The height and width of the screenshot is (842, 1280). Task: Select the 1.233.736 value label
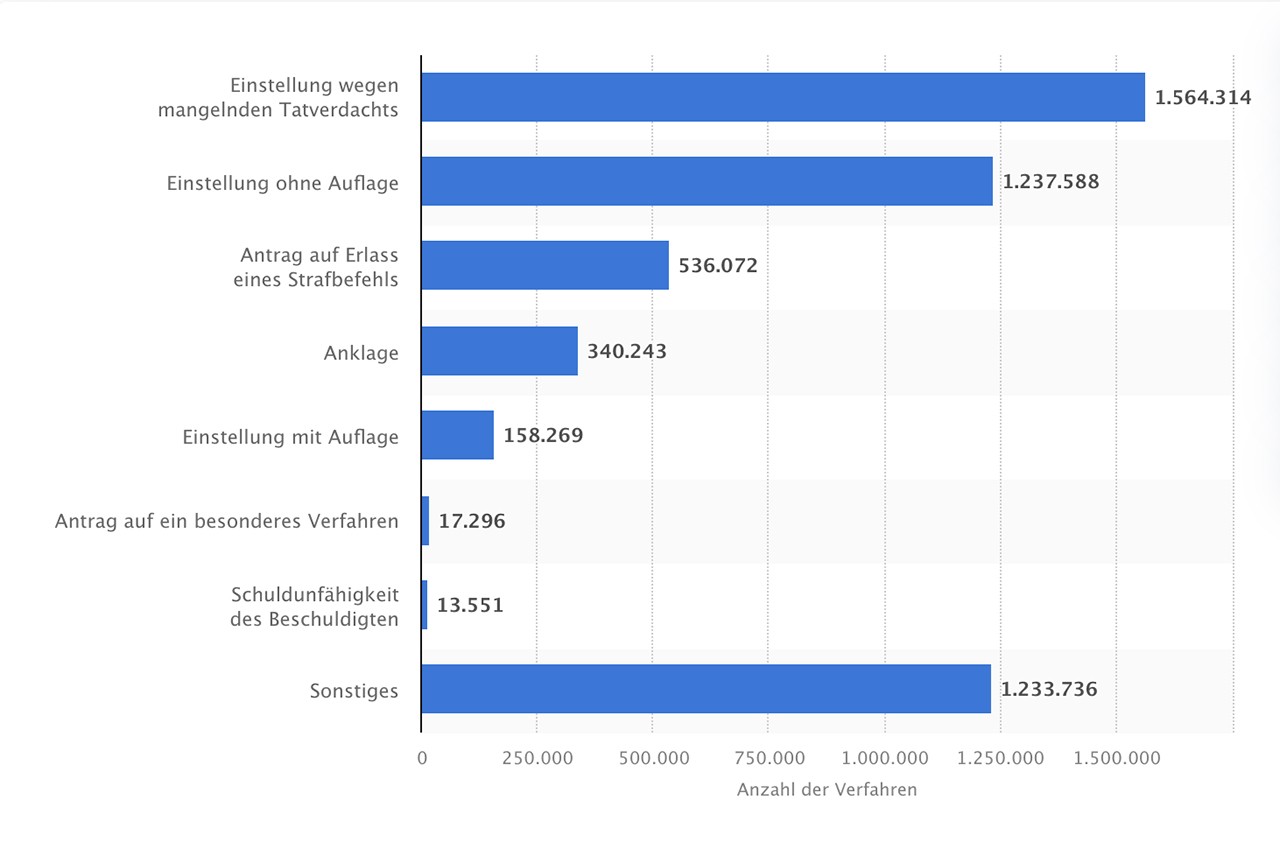click(x=1049, y=690)
